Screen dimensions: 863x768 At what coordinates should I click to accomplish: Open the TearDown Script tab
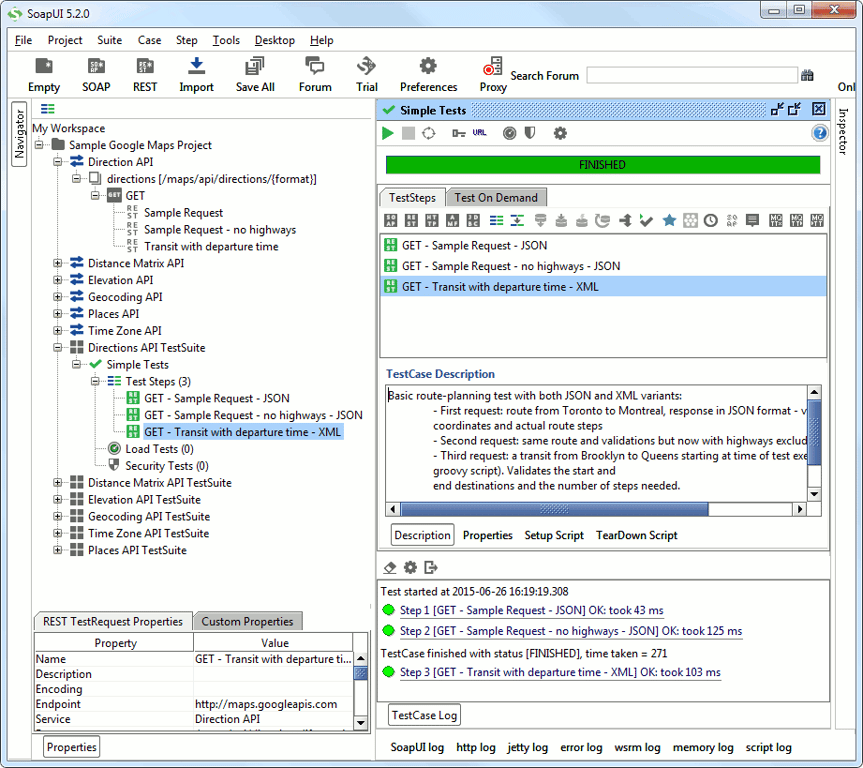636,535
